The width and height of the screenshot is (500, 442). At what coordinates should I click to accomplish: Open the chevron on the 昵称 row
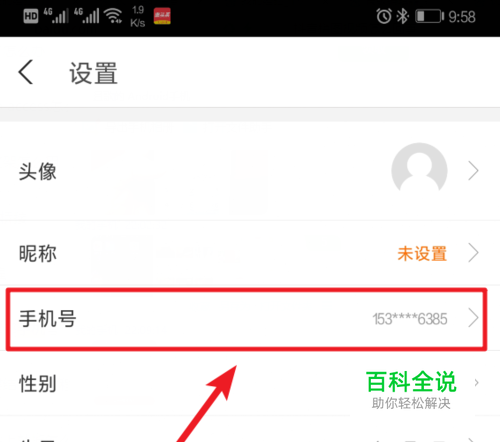pyautogui.click(x=473, y=253)
